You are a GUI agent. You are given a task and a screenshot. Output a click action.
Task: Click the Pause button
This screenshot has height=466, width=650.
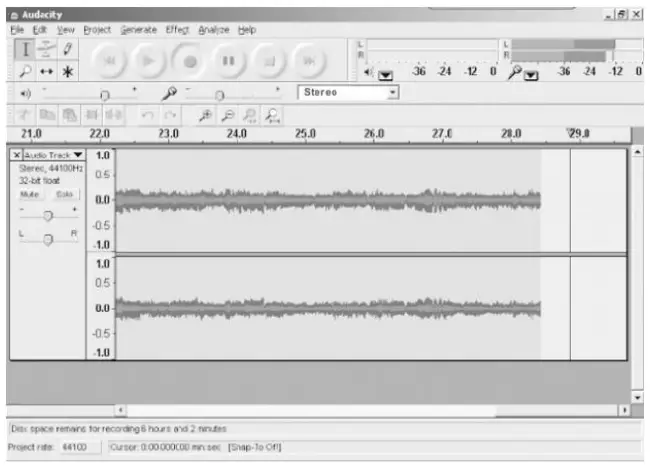point(228,61)
